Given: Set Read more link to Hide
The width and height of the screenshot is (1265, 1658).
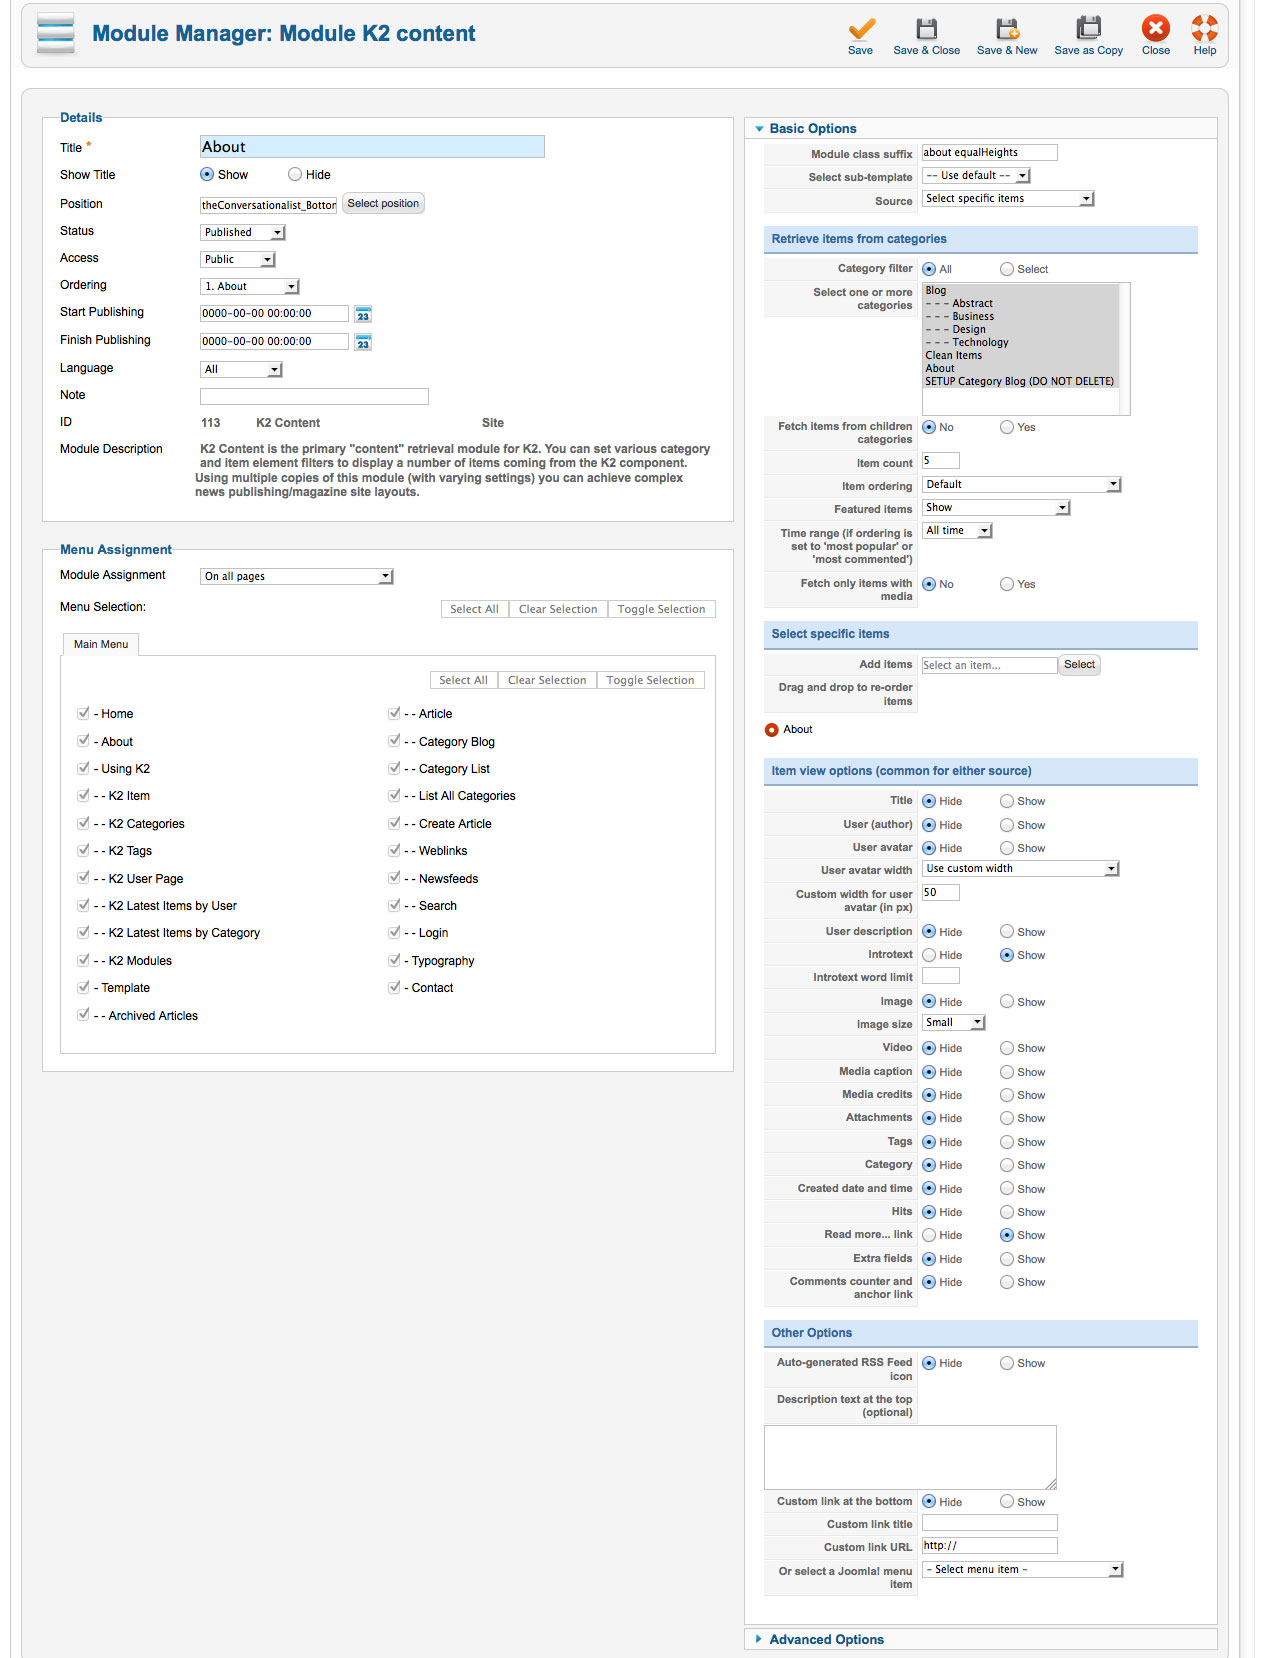Looking at the screenshot, I should pyautogui.click(x=929, y=1235).
